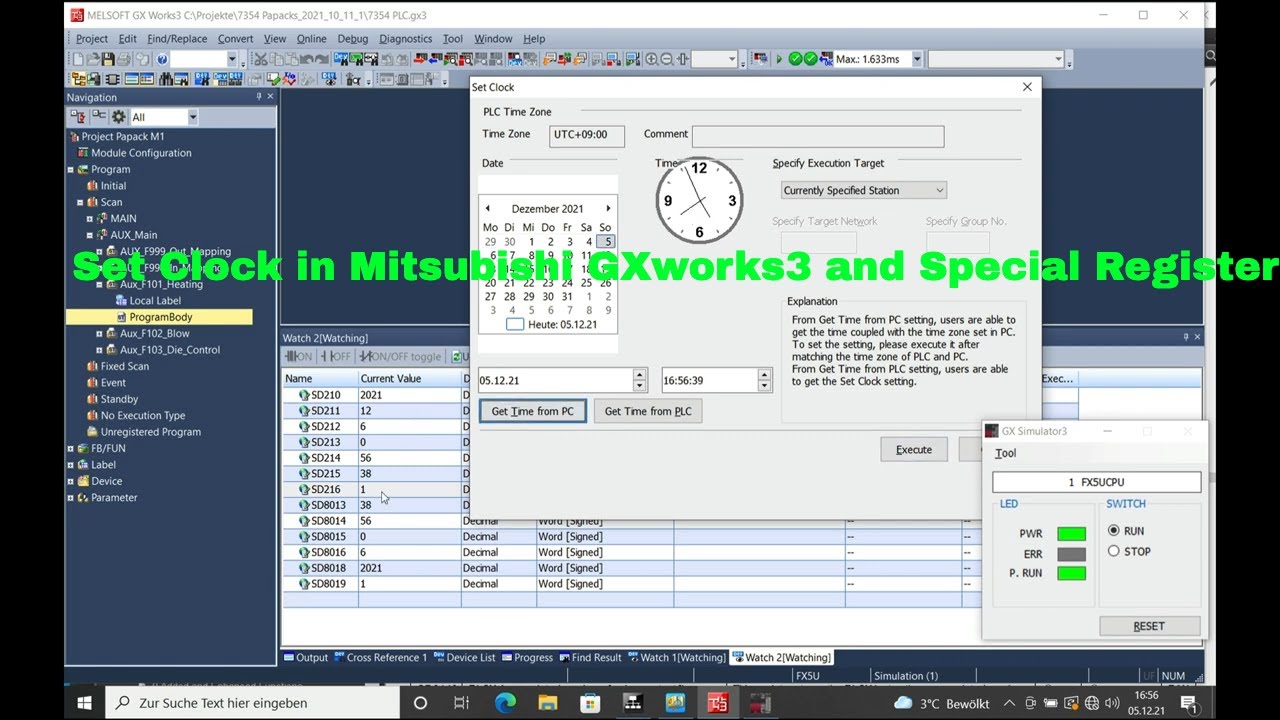Screen dimensions: 1280x720
Task: Open Currently Specified Station dropdown
Action: tap(864, 190)
